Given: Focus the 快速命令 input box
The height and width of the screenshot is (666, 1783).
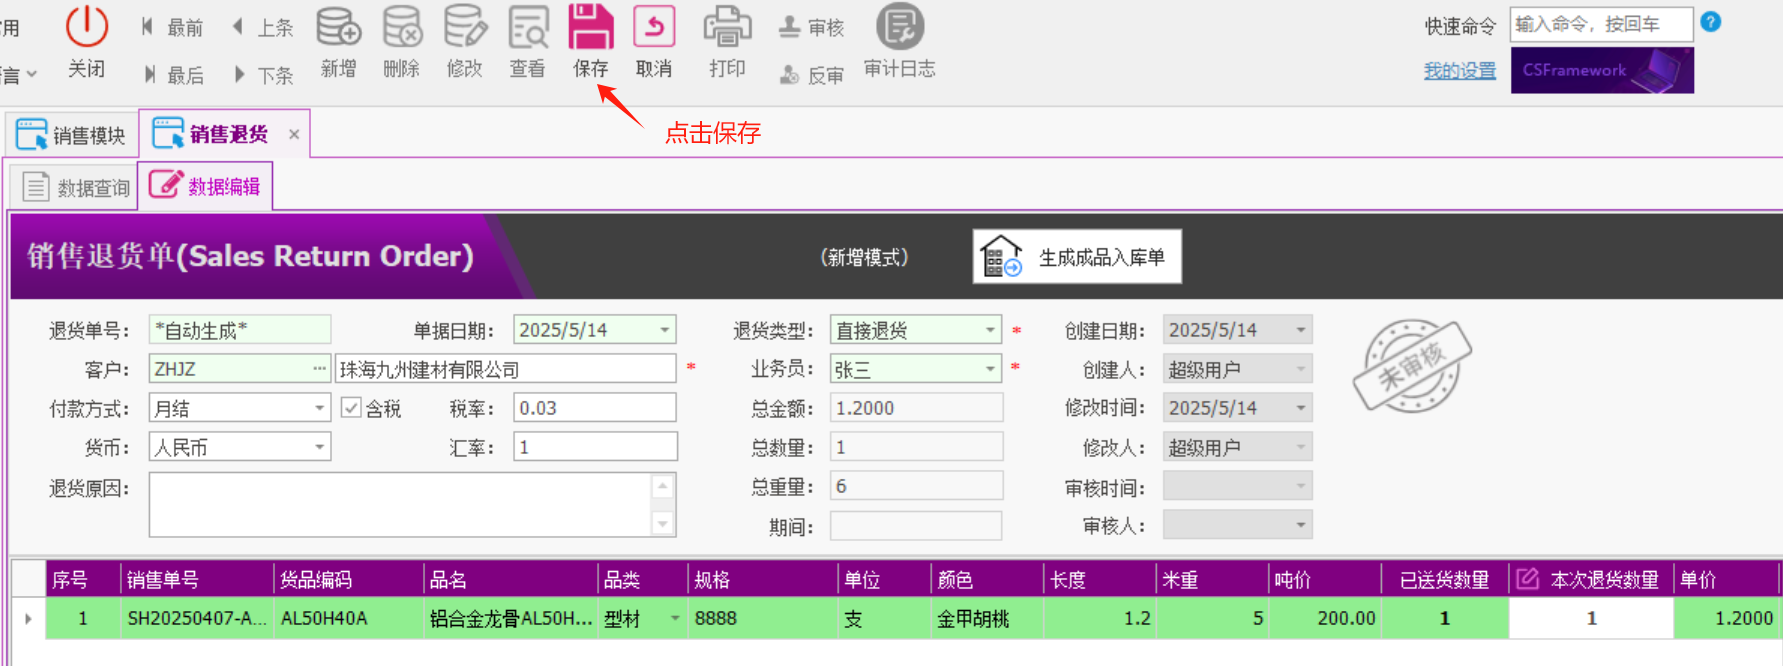Looking at the screenshot, I should pyautogui.click(x=1601, y=24).
